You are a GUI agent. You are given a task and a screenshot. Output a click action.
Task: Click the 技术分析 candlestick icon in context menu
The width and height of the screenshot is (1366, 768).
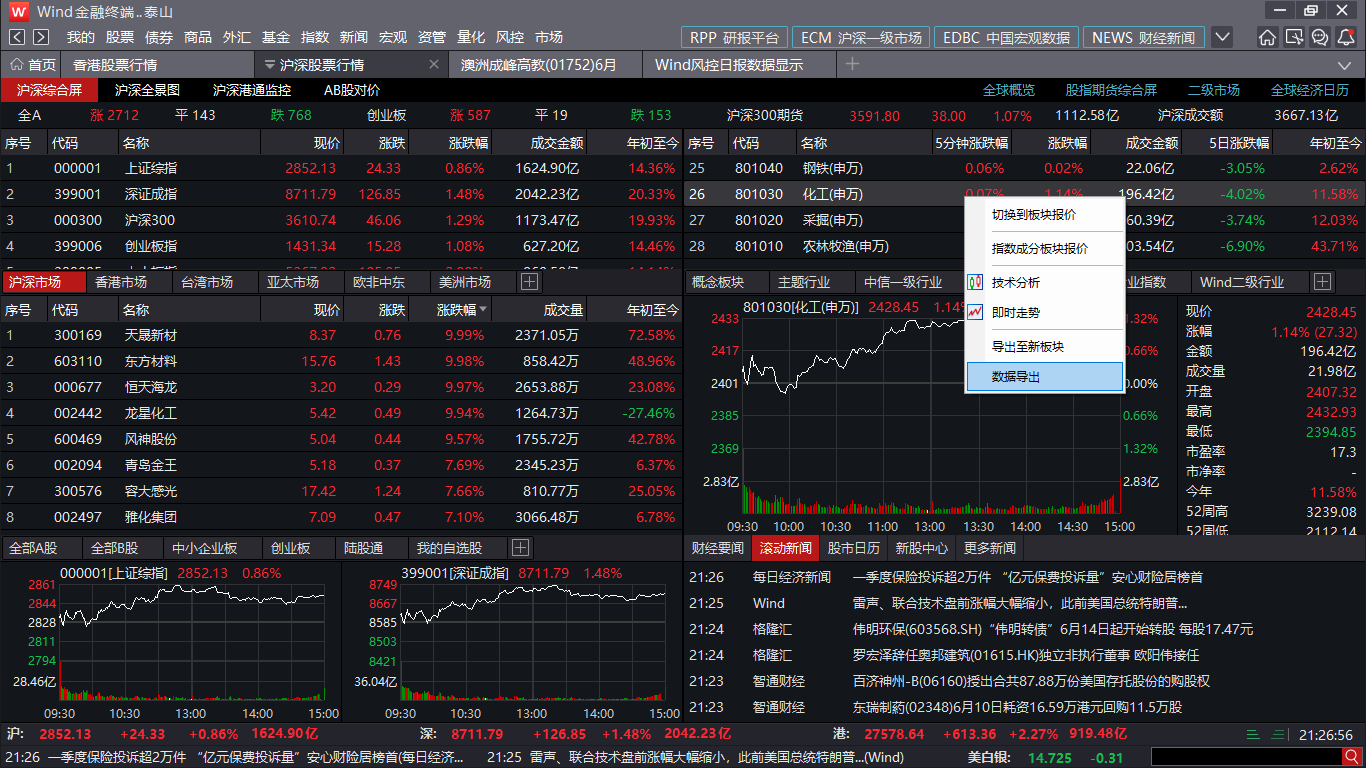pos(976,283)
